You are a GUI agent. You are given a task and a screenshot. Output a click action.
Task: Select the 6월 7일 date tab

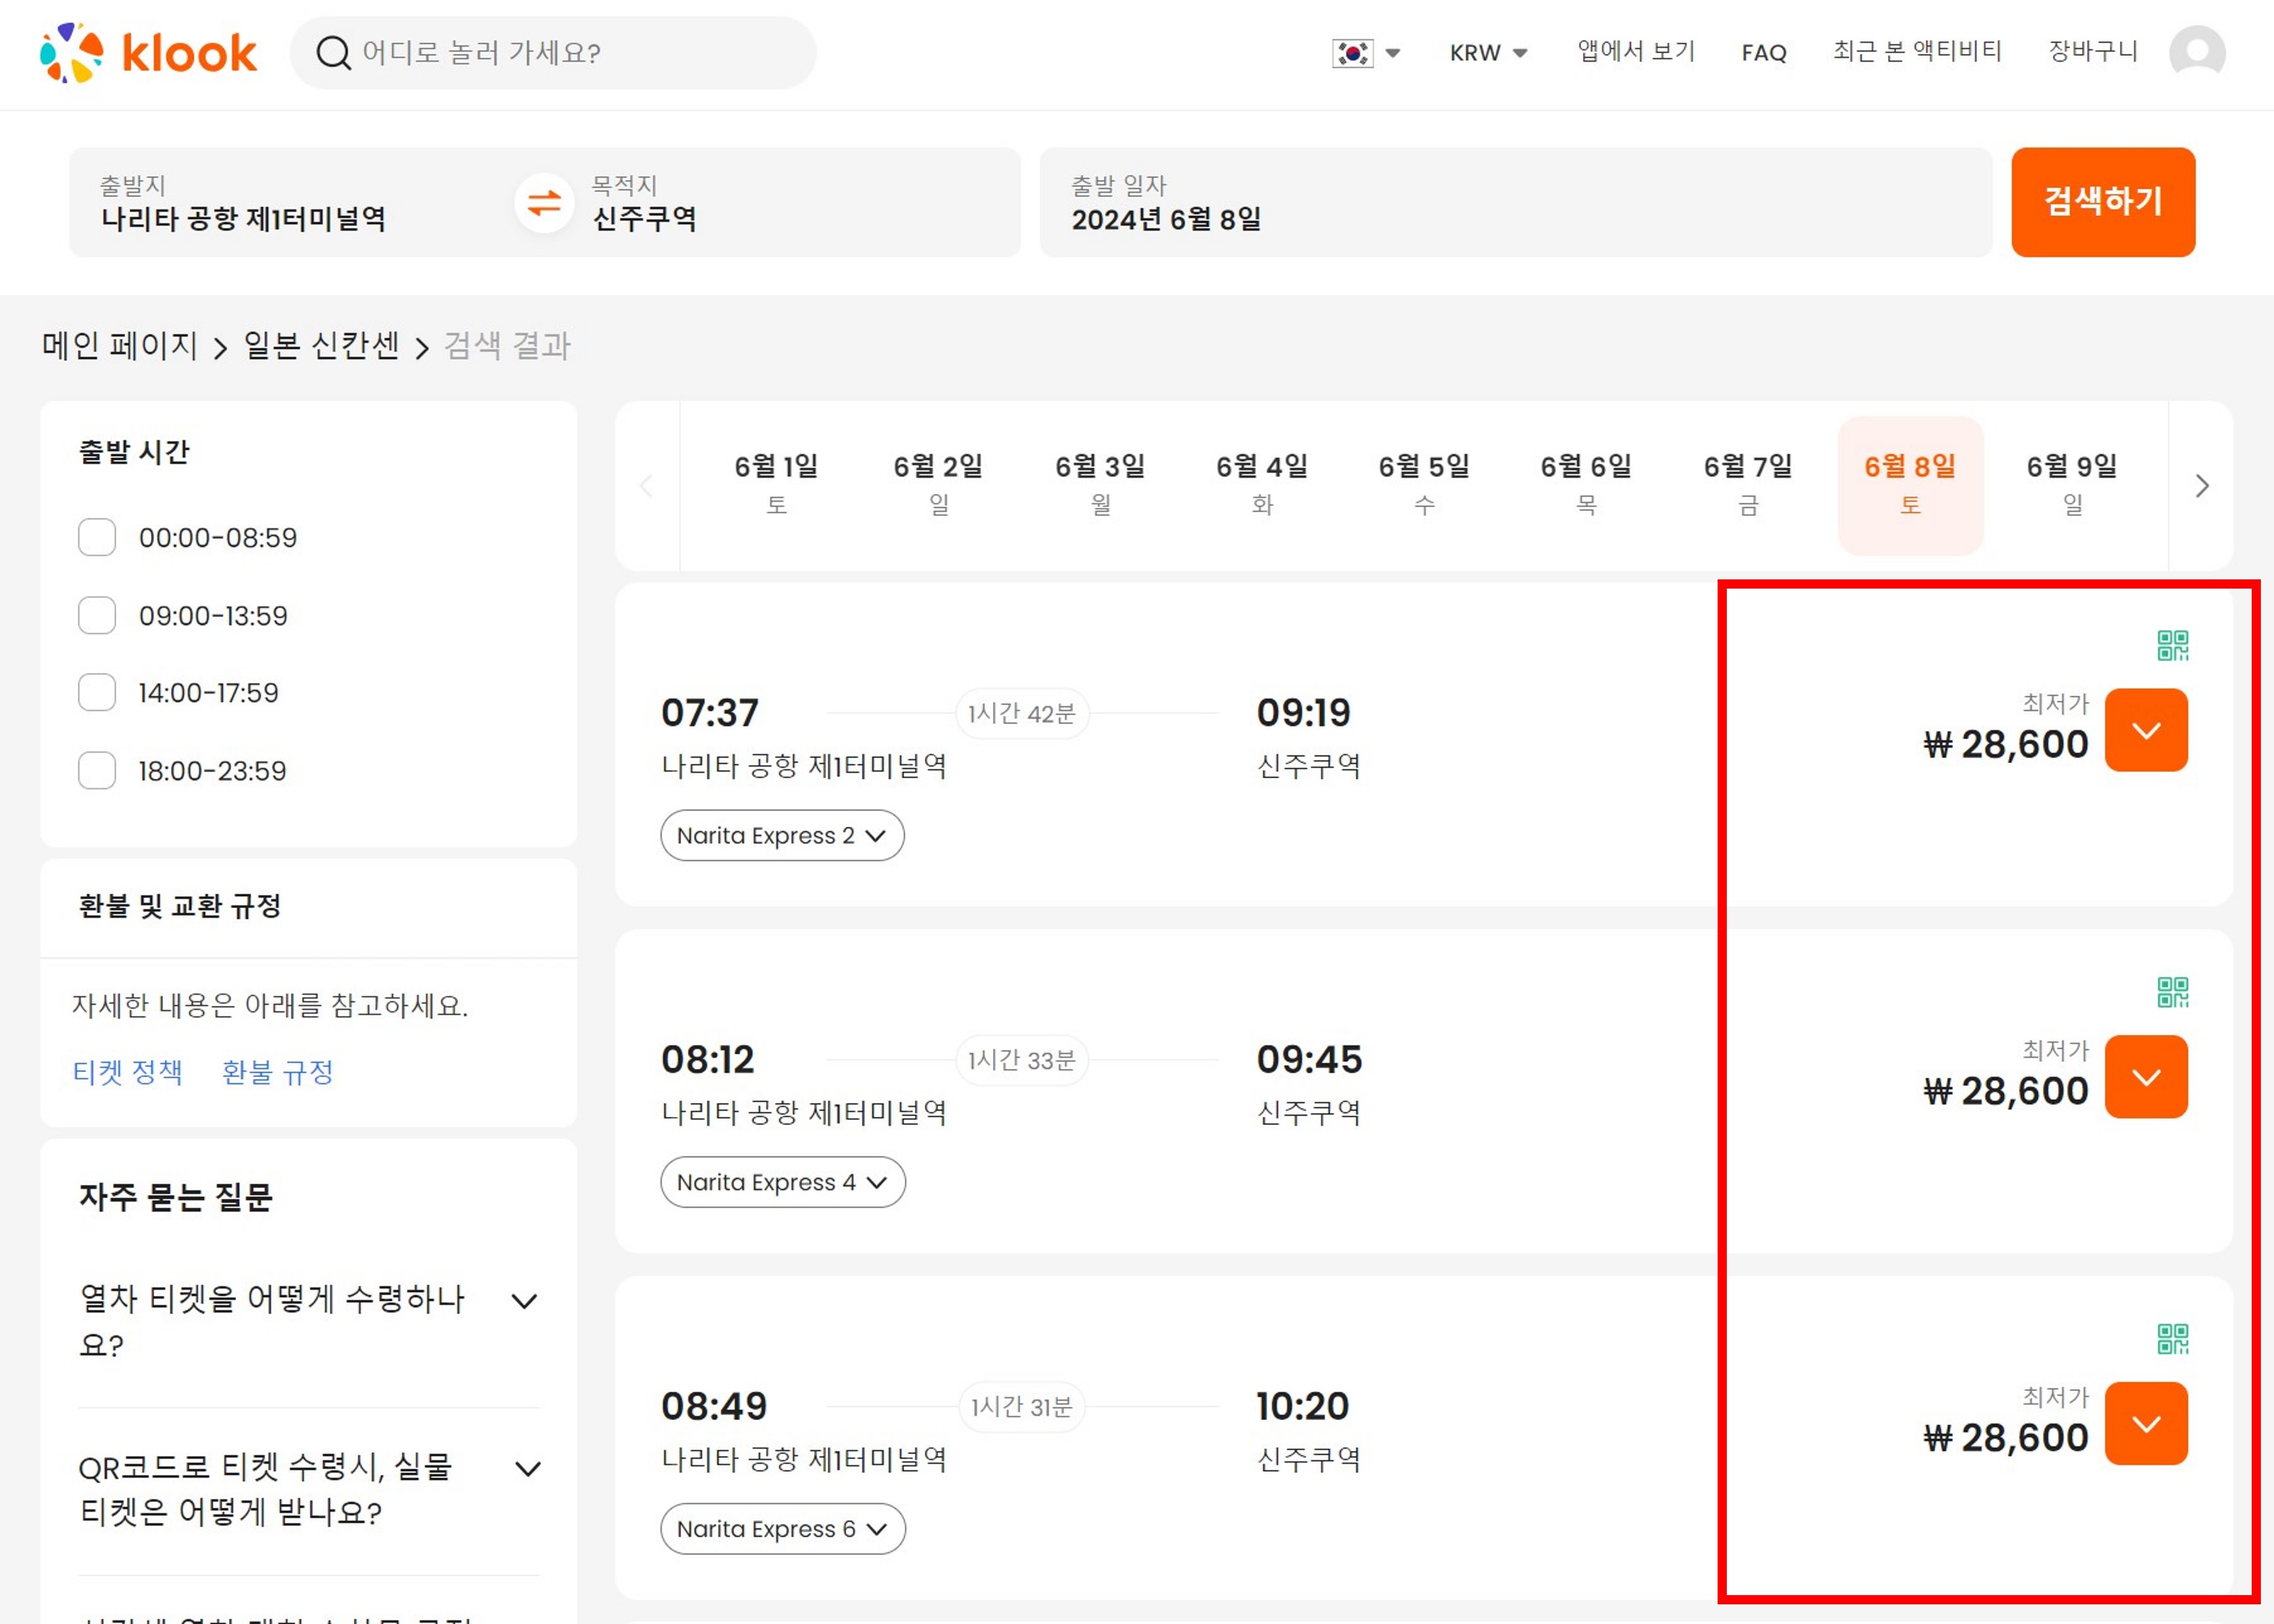click(x=1747, y=485)
